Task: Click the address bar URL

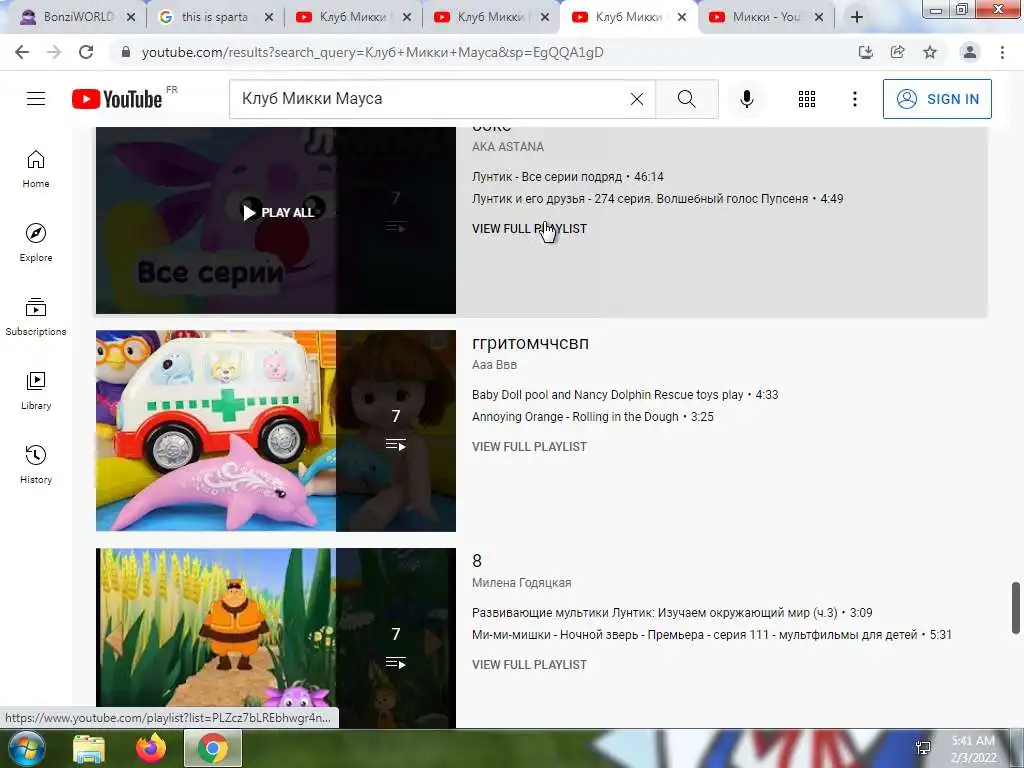Action: click(372, 52)
